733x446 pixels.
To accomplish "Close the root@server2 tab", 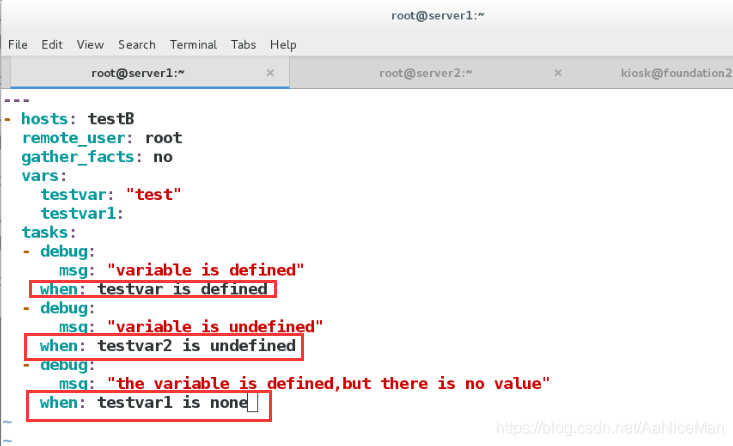I will coord(558,72).
